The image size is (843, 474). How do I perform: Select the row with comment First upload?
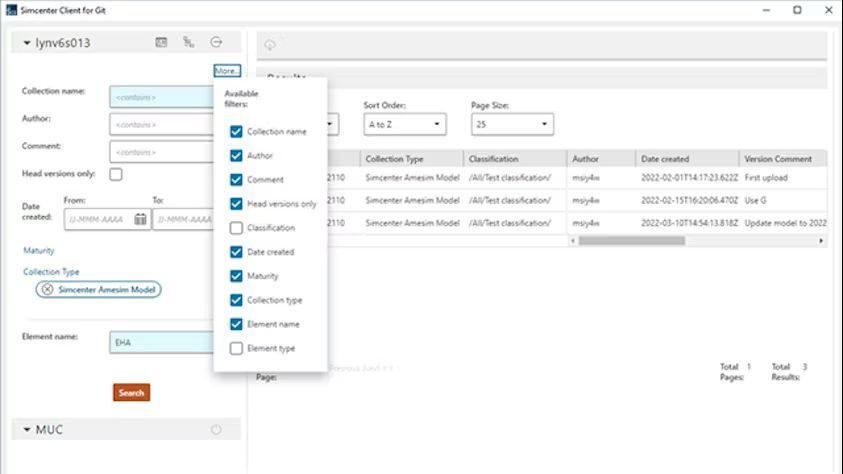[577, 177]
